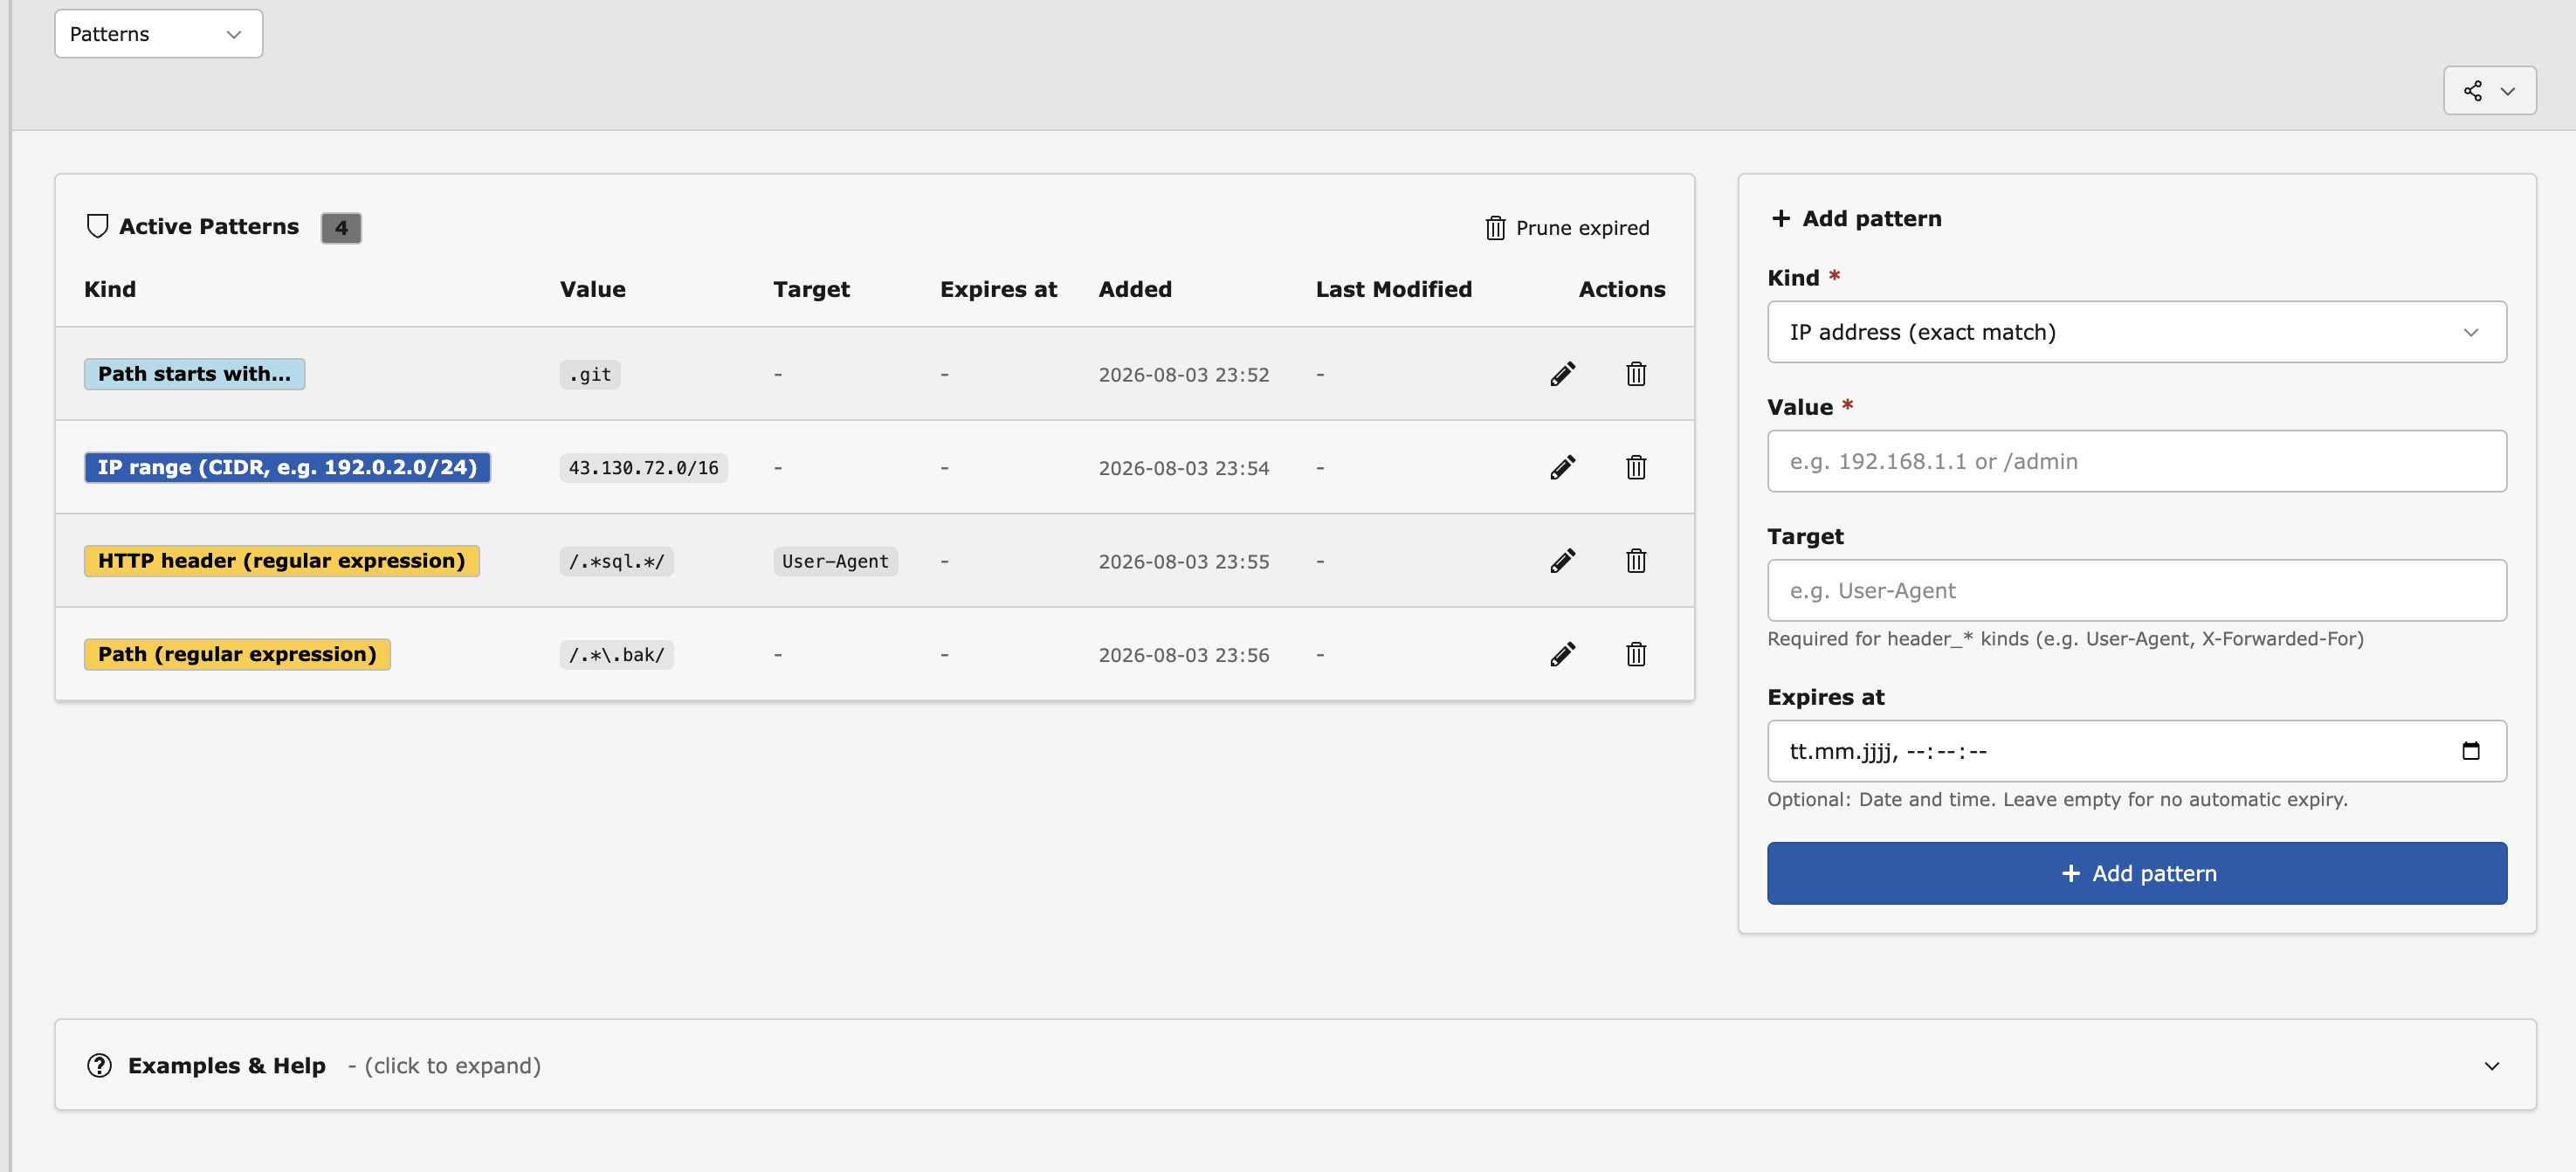The height and width of the screenshot is (1172, 2576).
Task: Focus the Target input field
Action: point(2136,590)
